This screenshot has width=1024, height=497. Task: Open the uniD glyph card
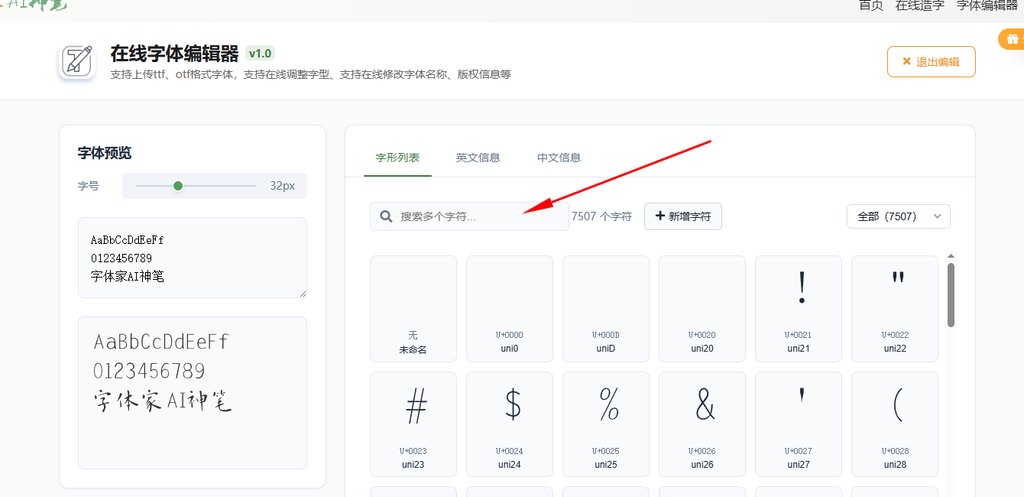click(x=606, y=308)
